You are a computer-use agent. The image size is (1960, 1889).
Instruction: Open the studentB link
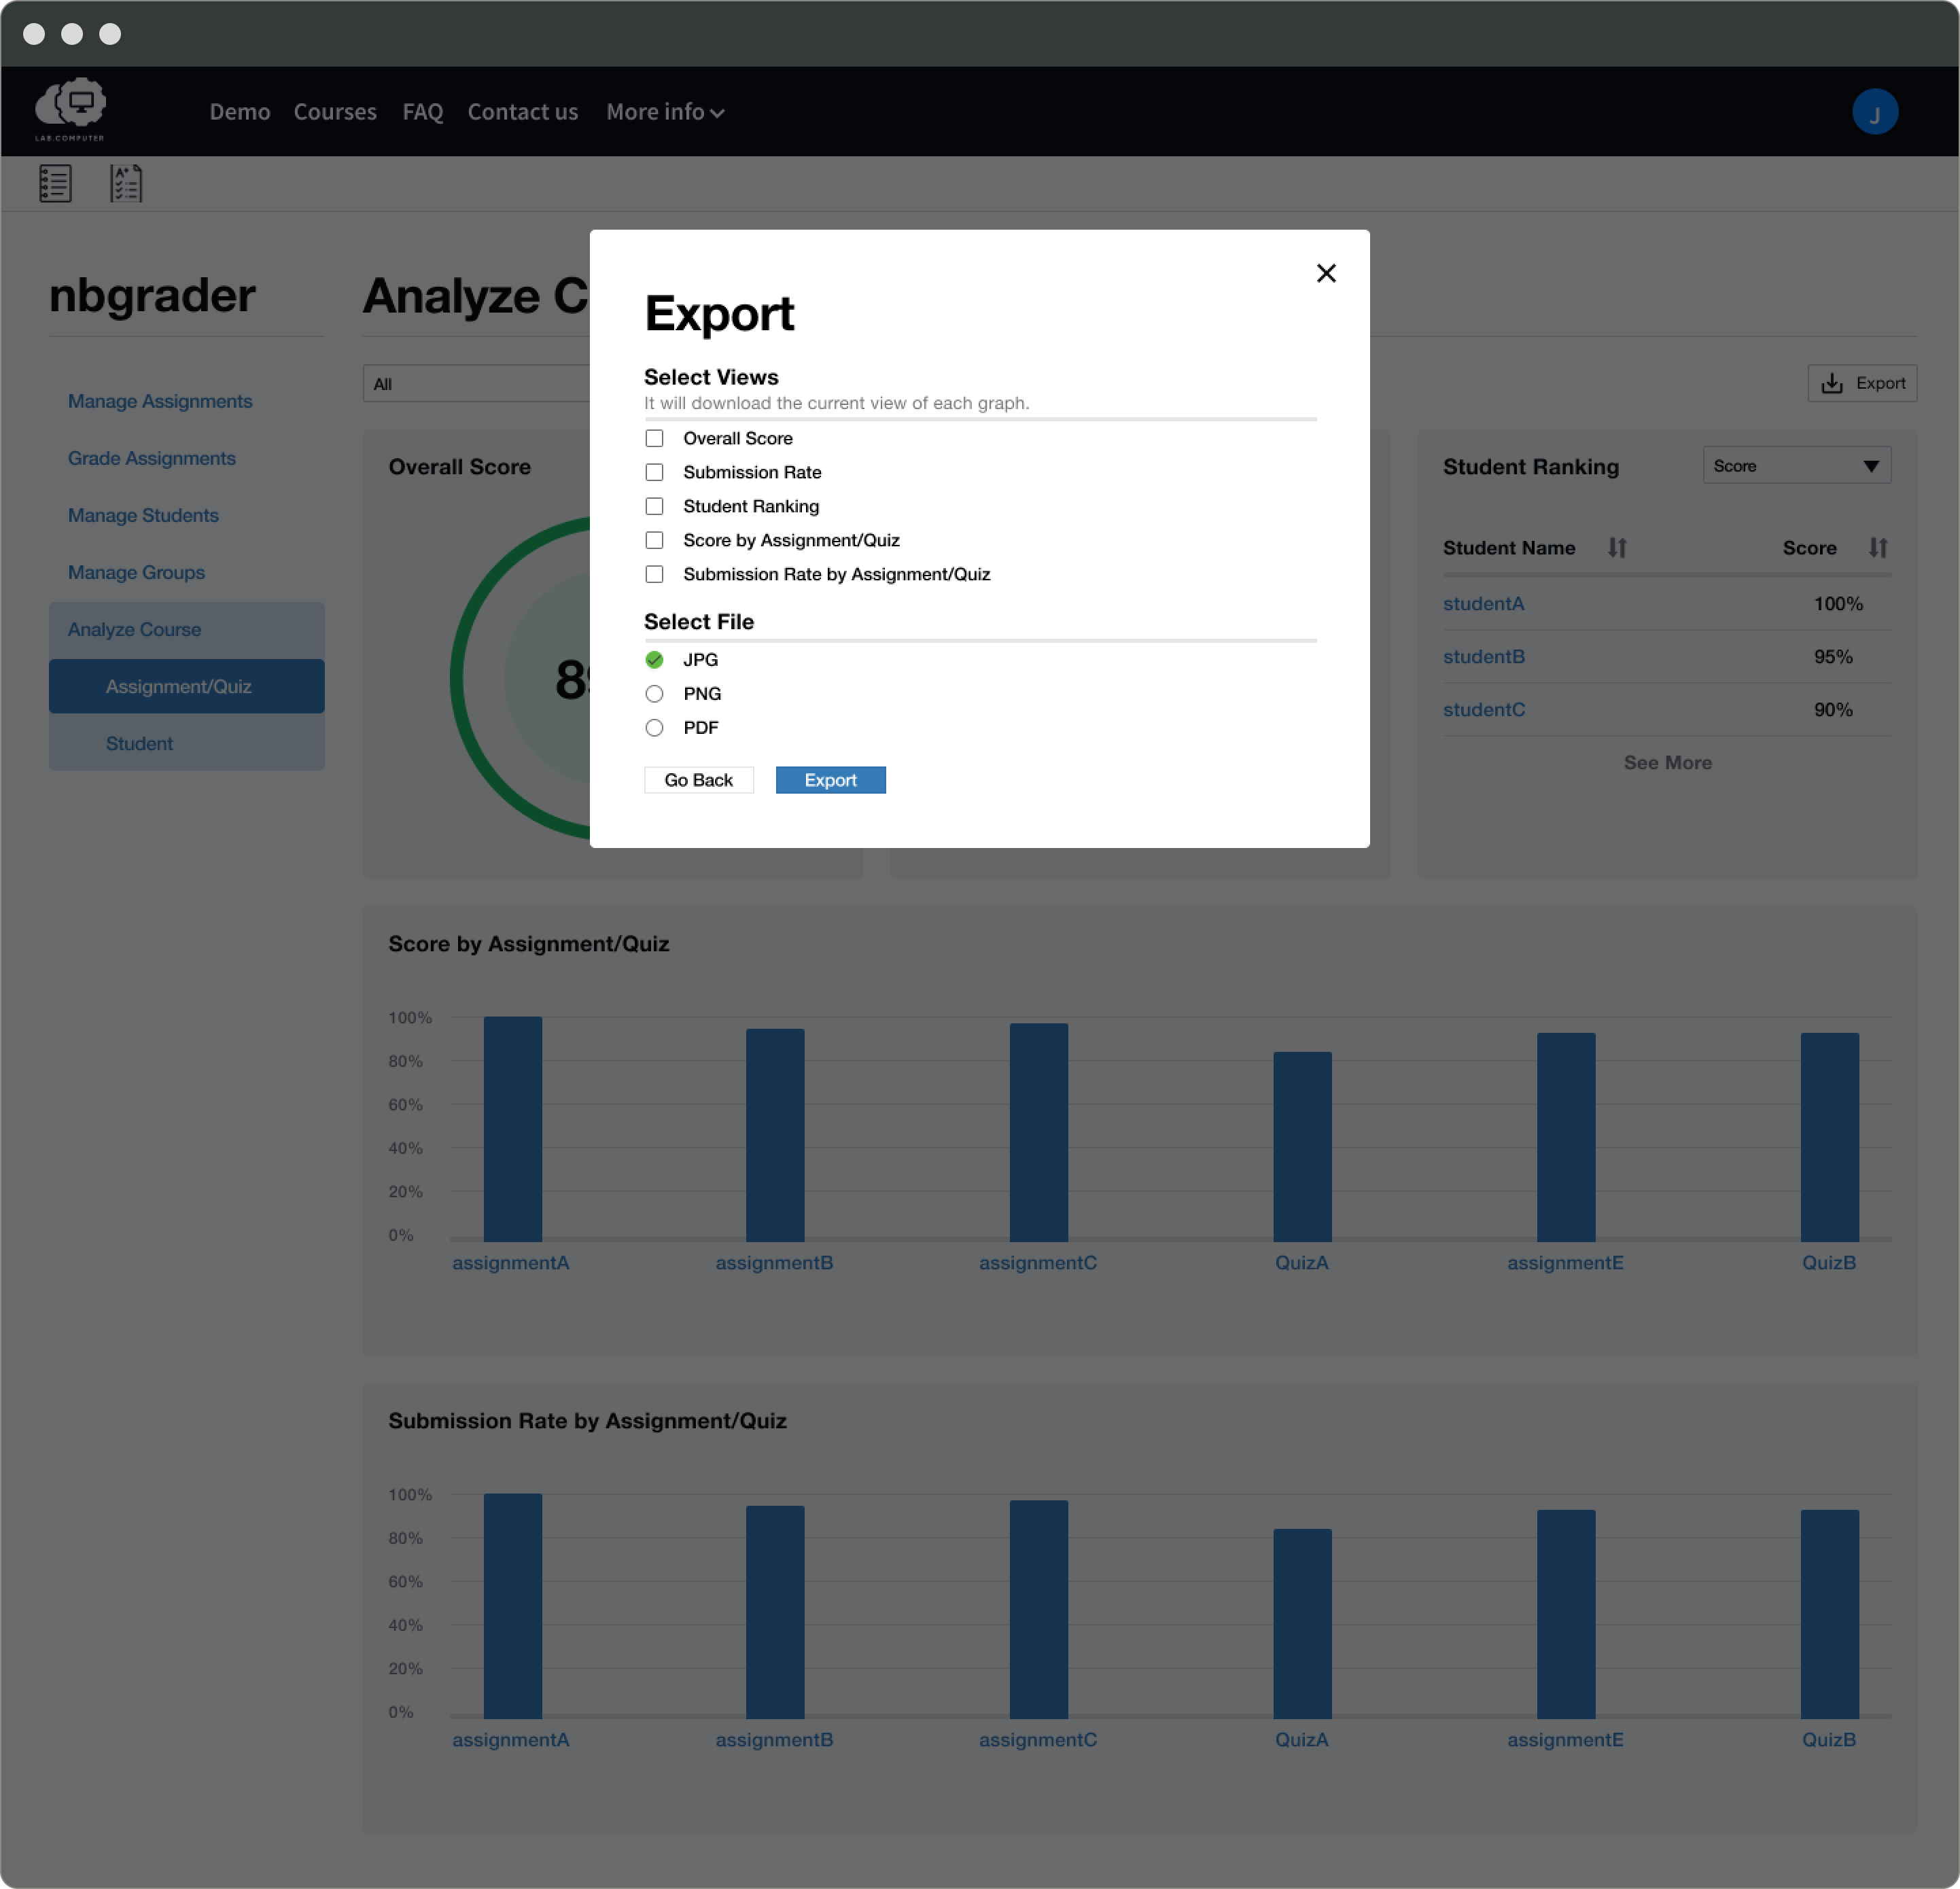[x=1484, y=657]
